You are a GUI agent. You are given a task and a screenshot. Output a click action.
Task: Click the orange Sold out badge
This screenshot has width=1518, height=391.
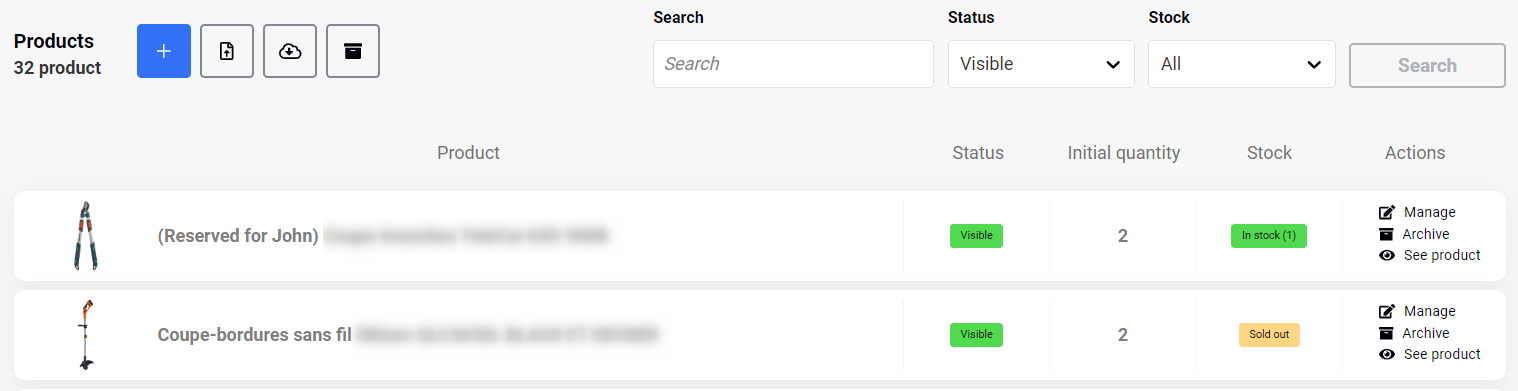click(x=1269, y=335)
